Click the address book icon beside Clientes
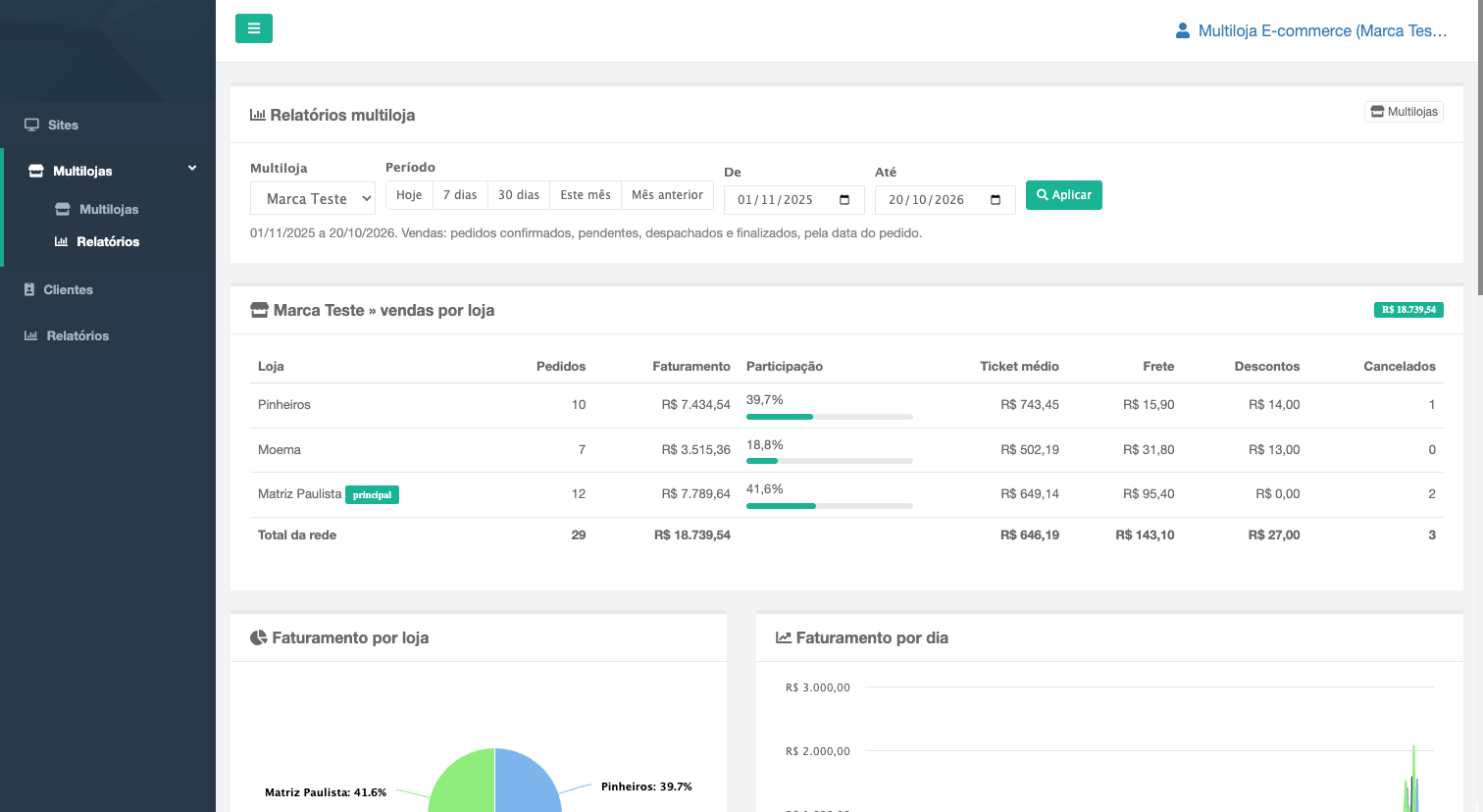Viewport: 1483px width, 812px height. [x=29, y=289]
